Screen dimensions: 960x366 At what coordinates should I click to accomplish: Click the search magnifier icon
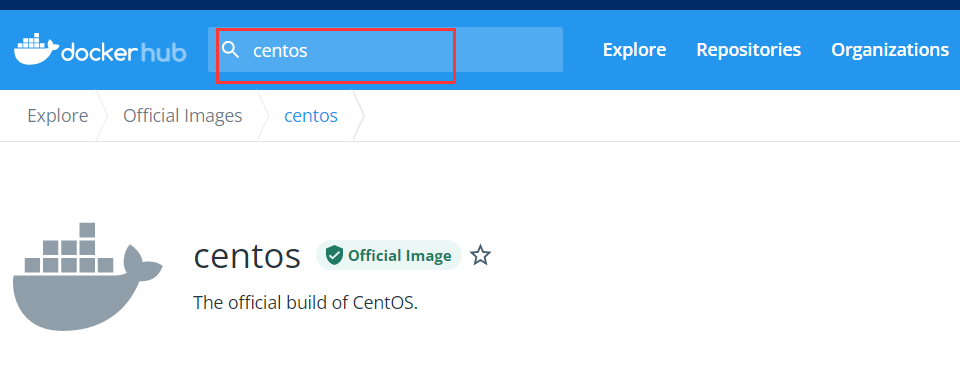click(230, 50)
